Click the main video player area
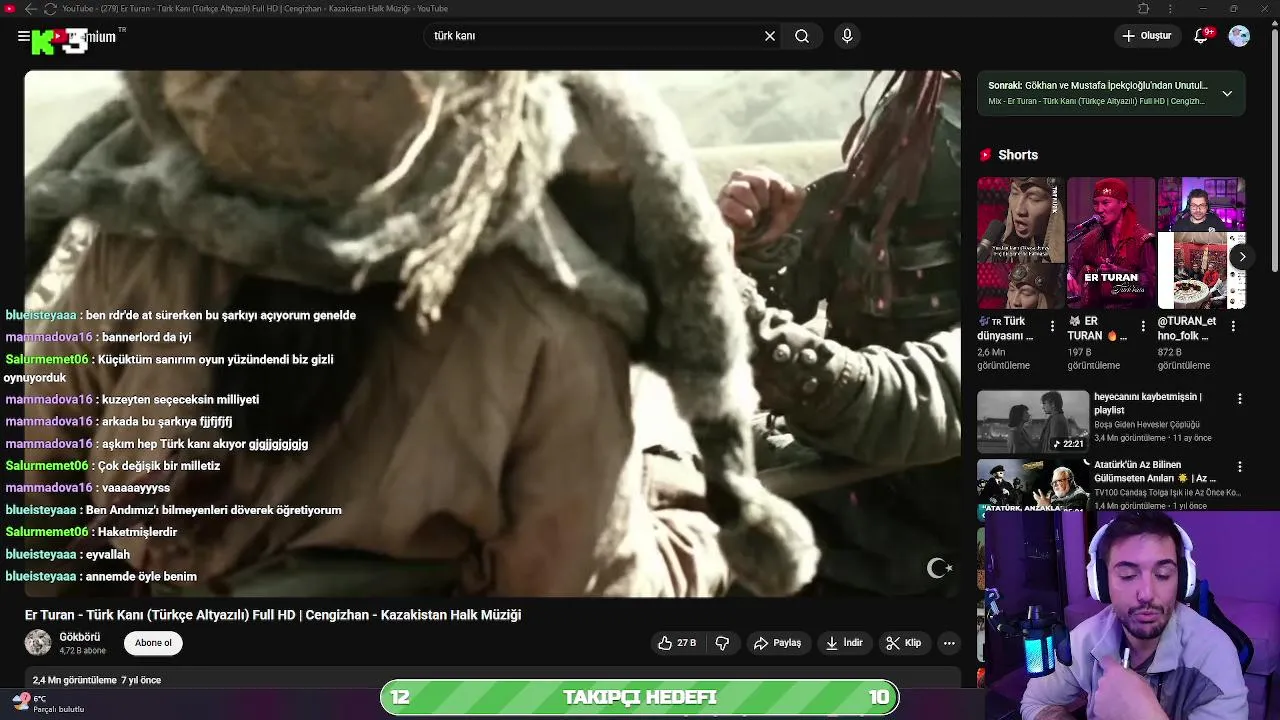This screenshot has width=1280, height=720. point(492,333)
